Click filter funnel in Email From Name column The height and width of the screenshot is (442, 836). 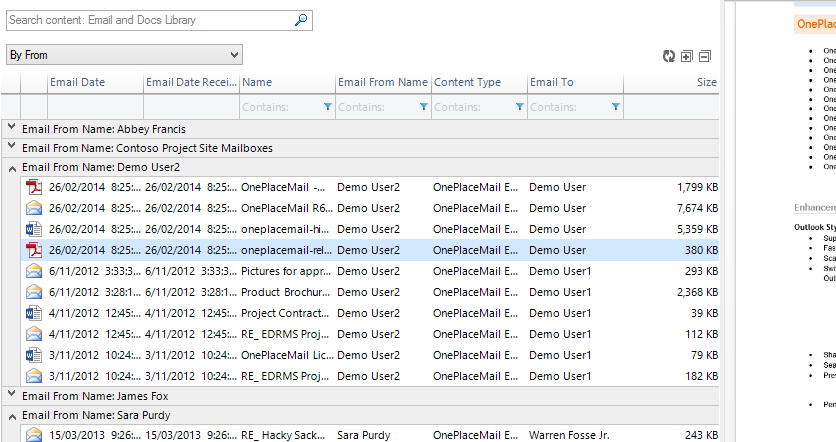(423, 106)
